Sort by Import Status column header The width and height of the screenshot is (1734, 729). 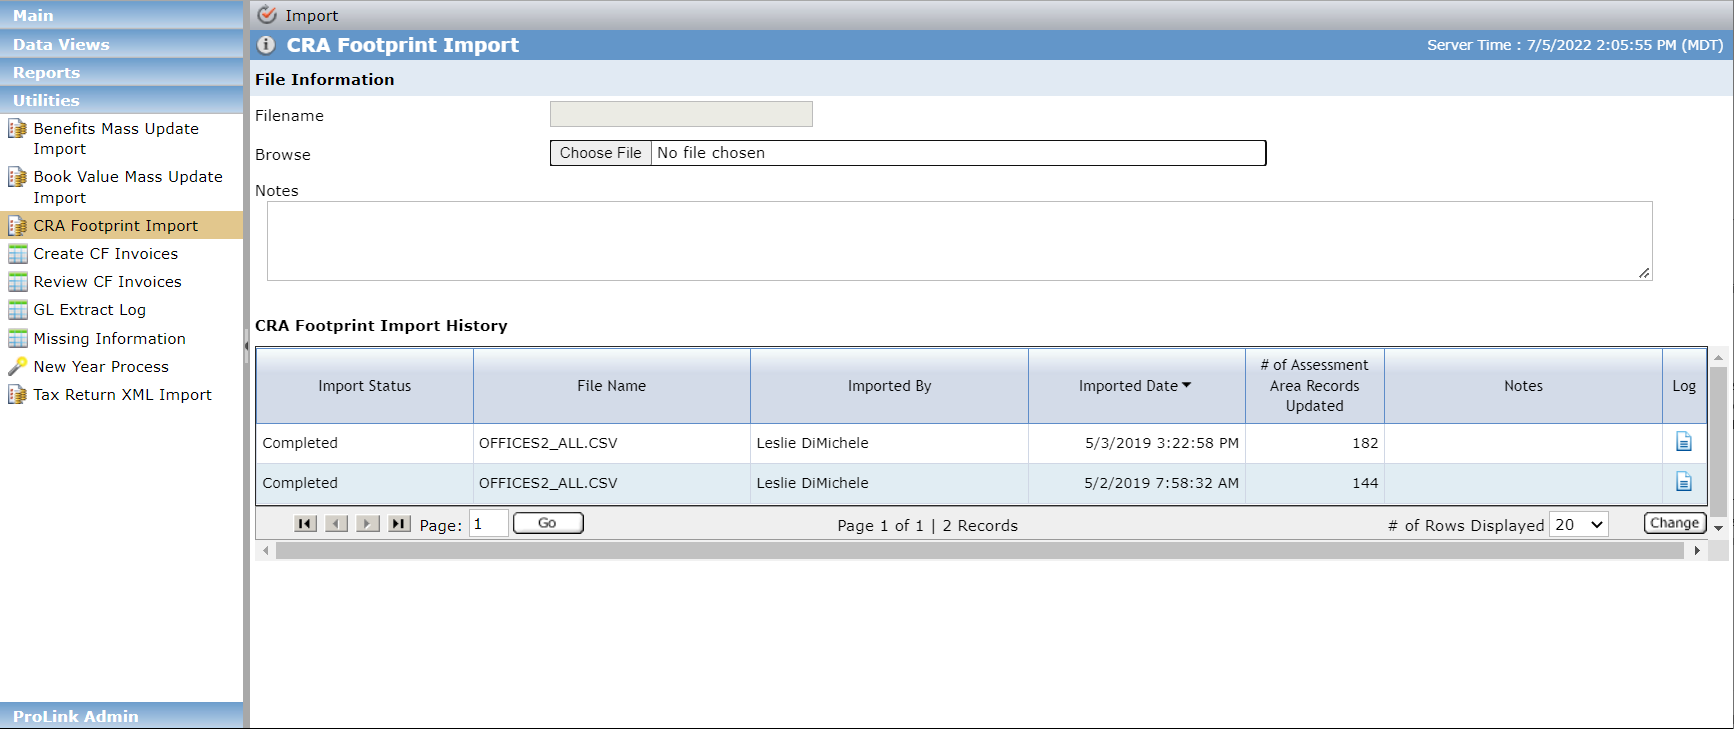click(365, 386)
